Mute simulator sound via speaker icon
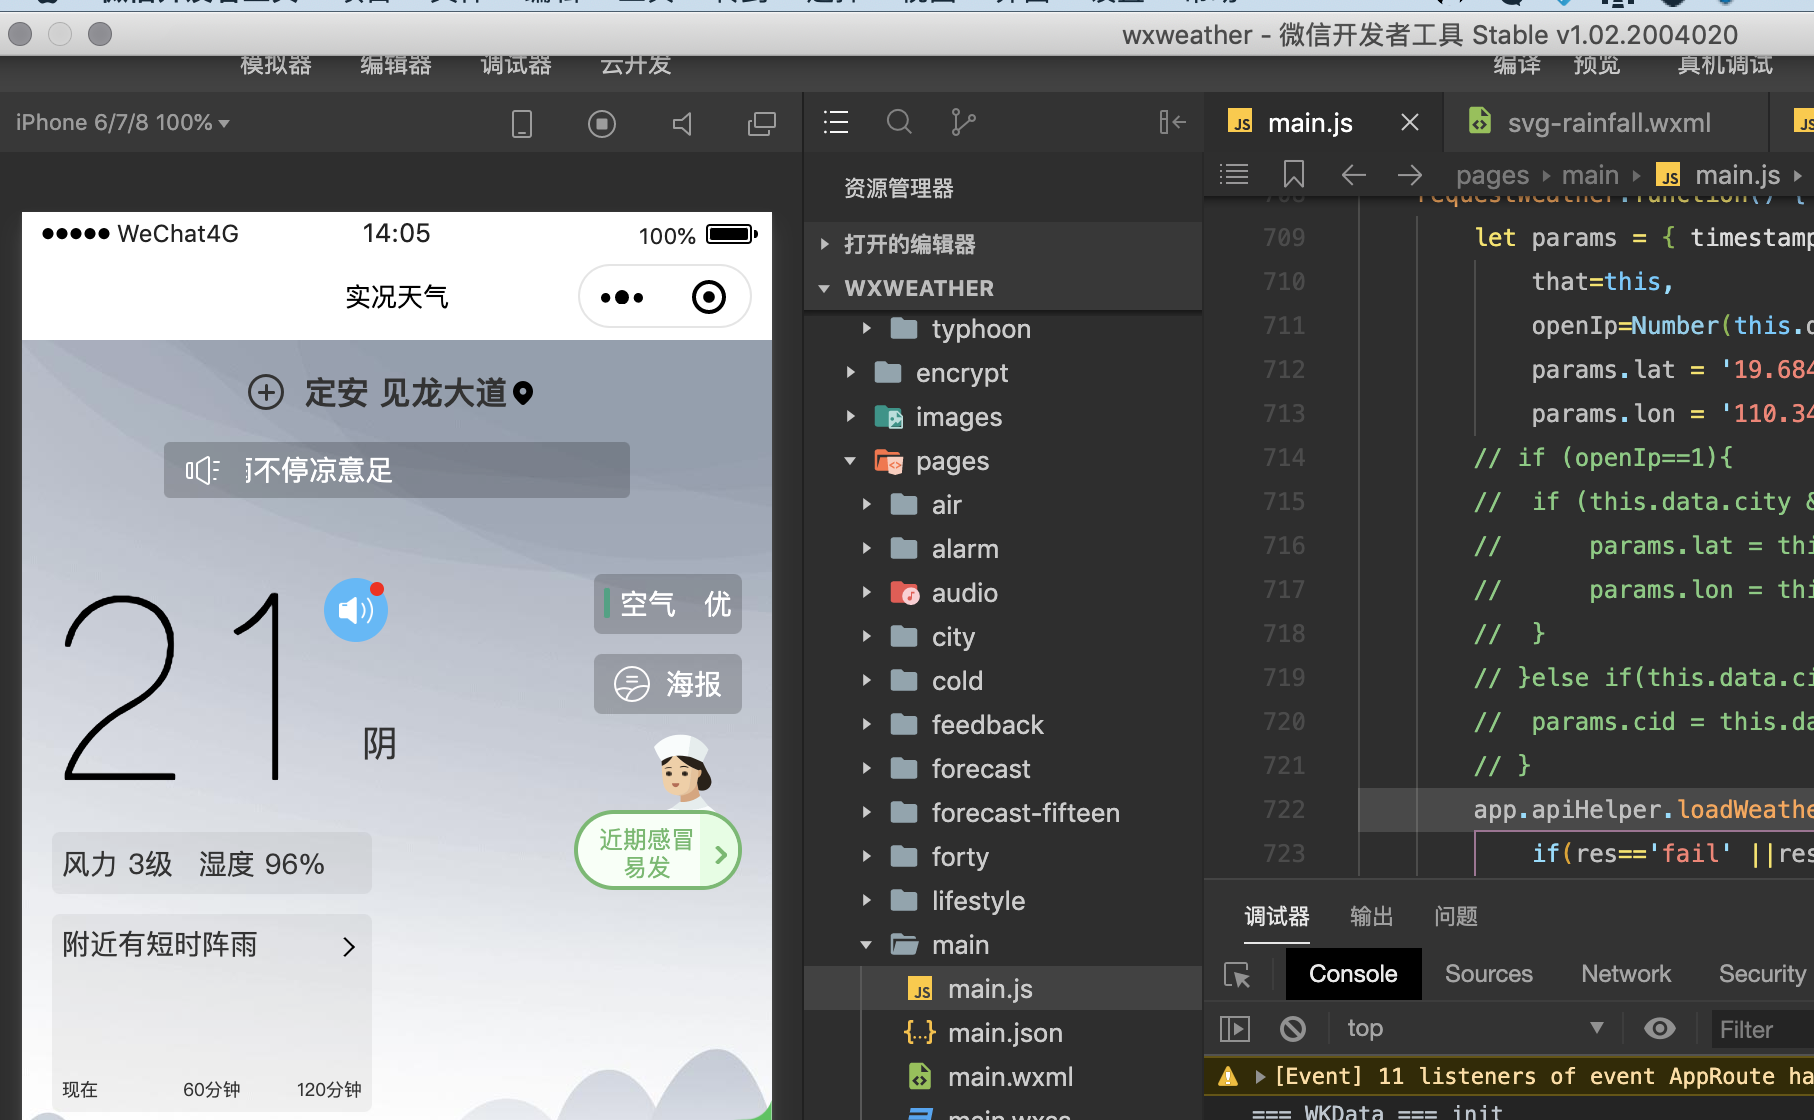This screenshot has width=1814, height=1120. (682, 123)
